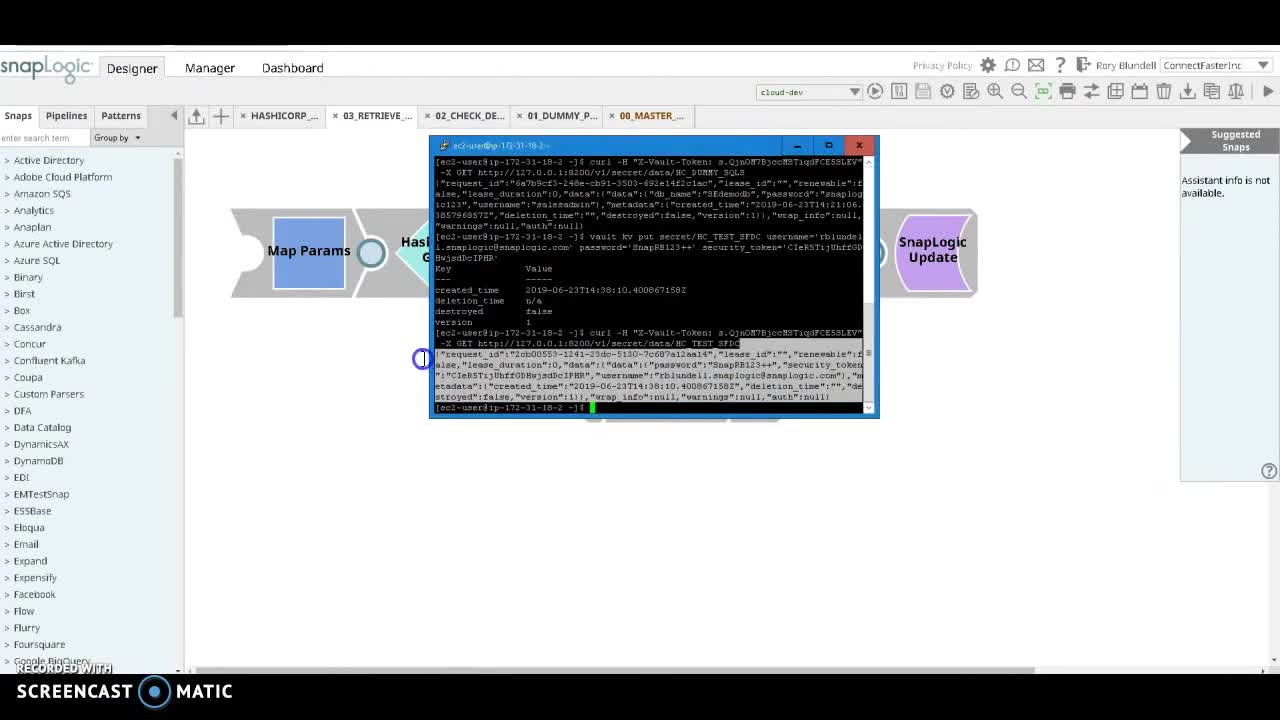
Task: Delete the pipeline with the trash icon
Action: [1163, 91]
